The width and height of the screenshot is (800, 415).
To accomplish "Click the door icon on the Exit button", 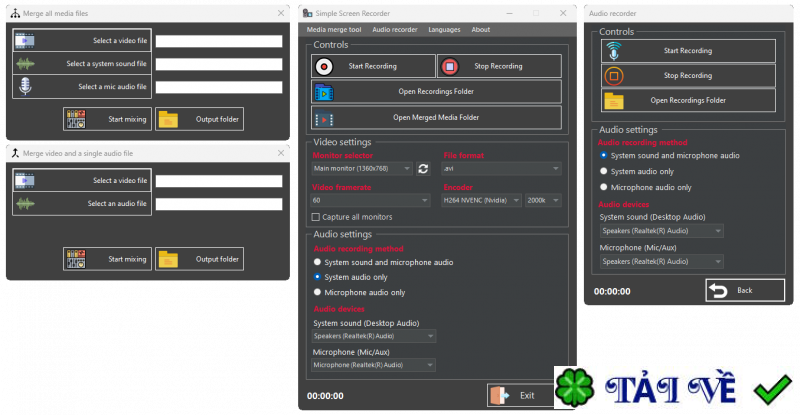I will click(x=500, y=395).
